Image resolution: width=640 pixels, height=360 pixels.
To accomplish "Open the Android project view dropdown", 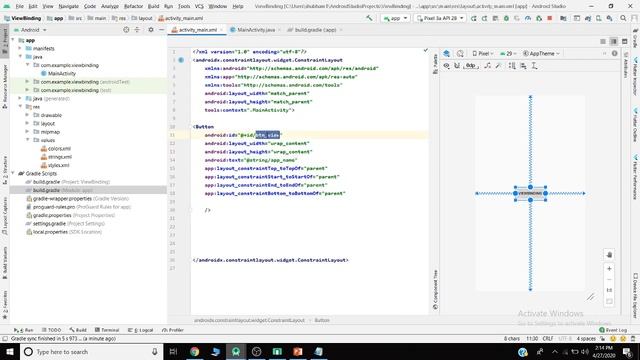I will pos(31,30).
